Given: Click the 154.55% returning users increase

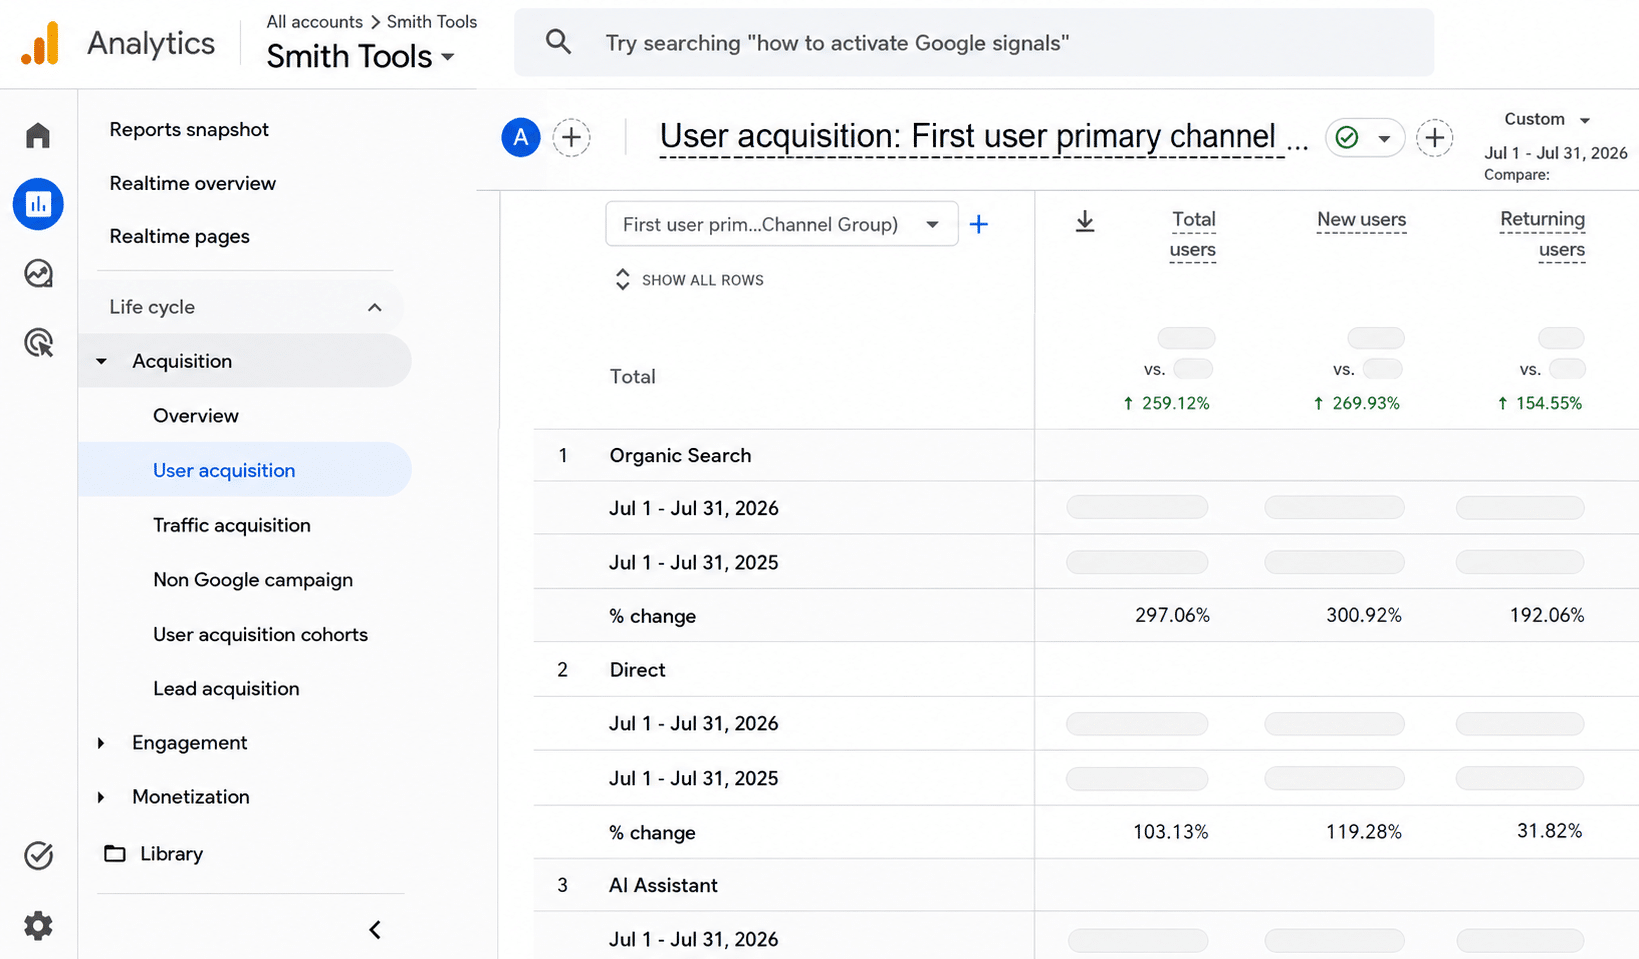Looking at the screenshot, I should pyautogui.click(x=1539, y=403).
